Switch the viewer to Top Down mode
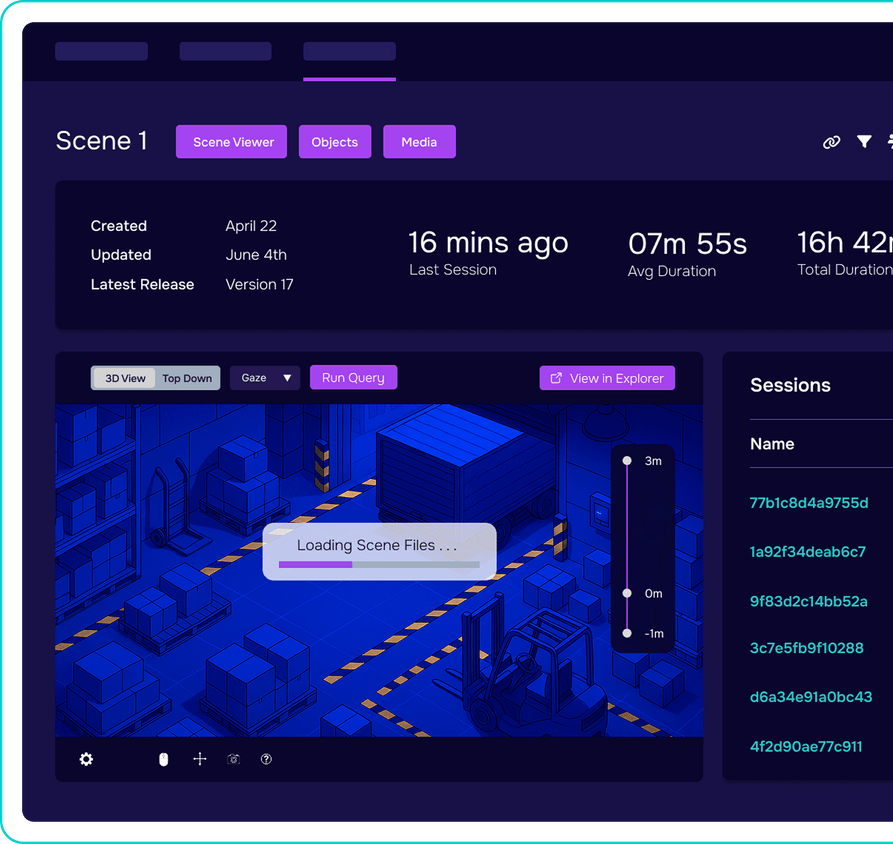The height and width of the screenshot is (844, 893). point(187,378)
